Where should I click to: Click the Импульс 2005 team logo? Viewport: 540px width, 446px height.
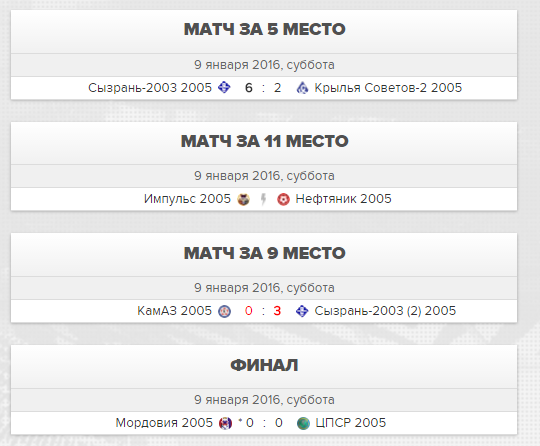click(243, 199)
